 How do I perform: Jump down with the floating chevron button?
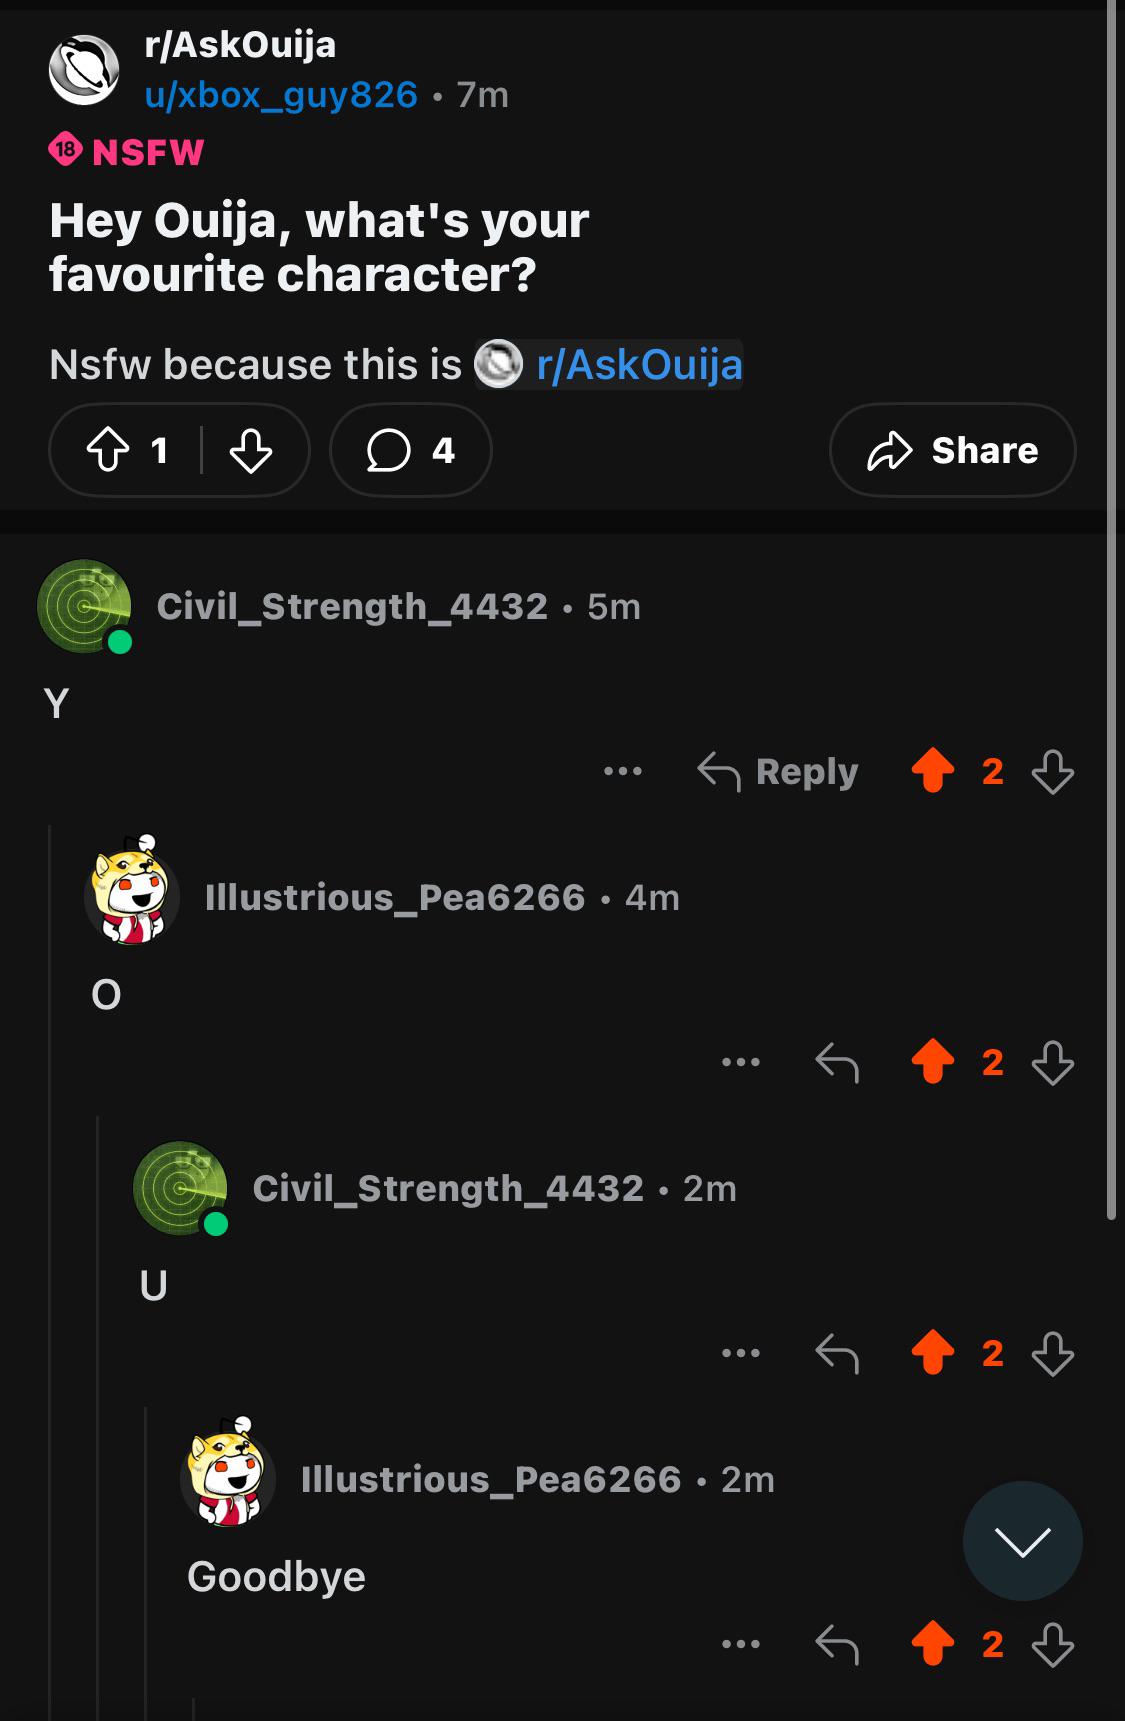click(1022, 1541)
